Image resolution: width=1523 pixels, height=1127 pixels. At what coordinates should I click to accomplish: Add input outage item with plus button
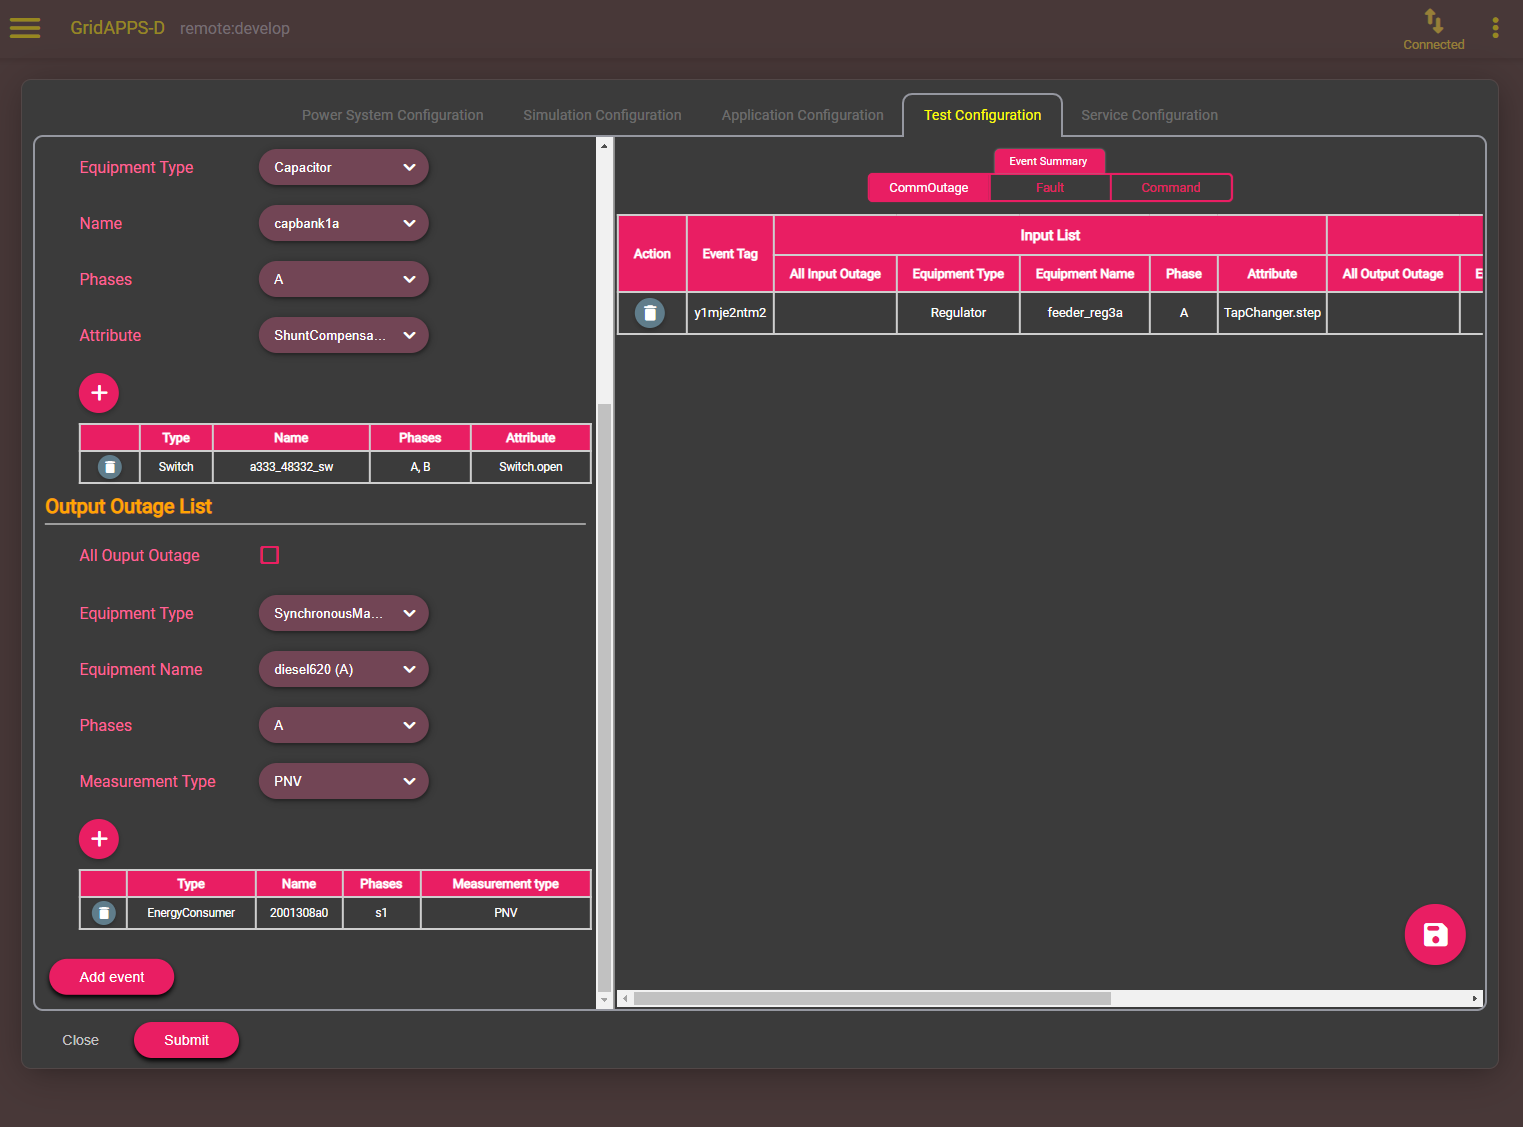click(x=99, y=393)
